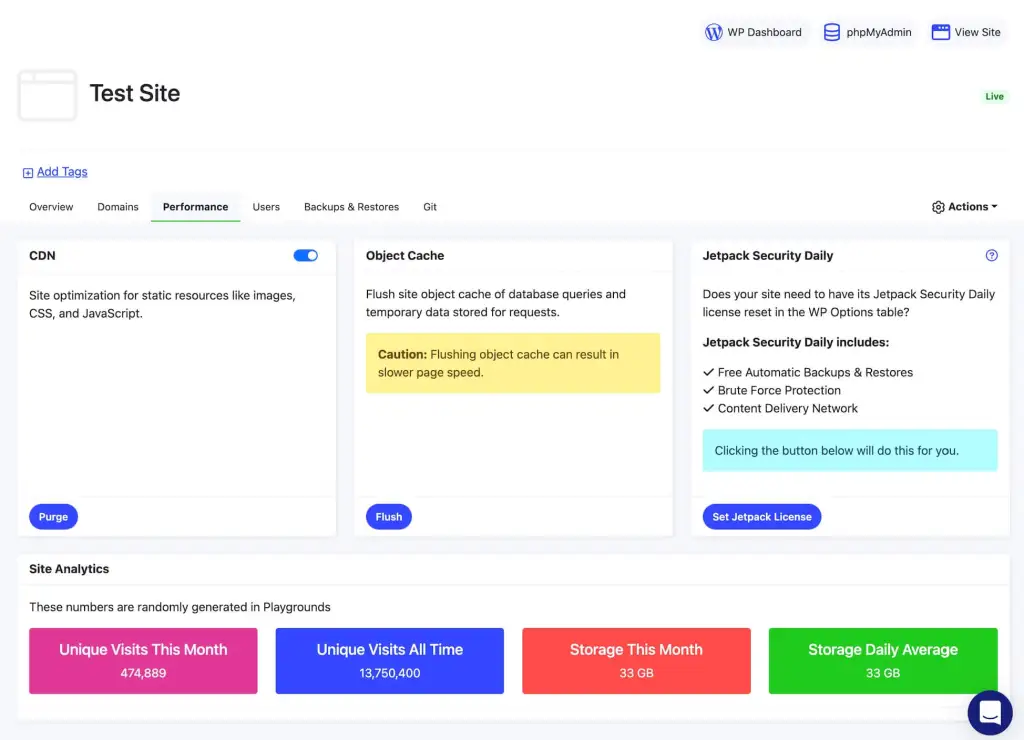Click the yellow Caution notice

coord(513,363)
